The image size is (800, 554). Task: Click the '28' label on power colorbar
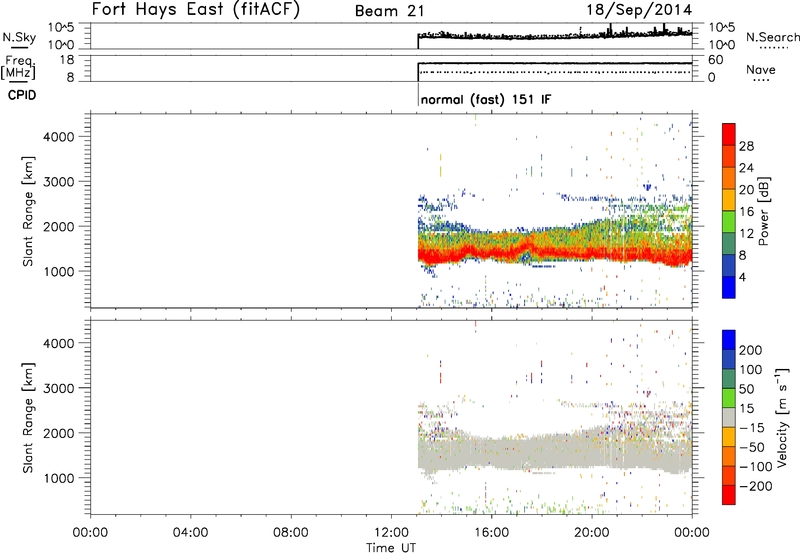[746, 146]
